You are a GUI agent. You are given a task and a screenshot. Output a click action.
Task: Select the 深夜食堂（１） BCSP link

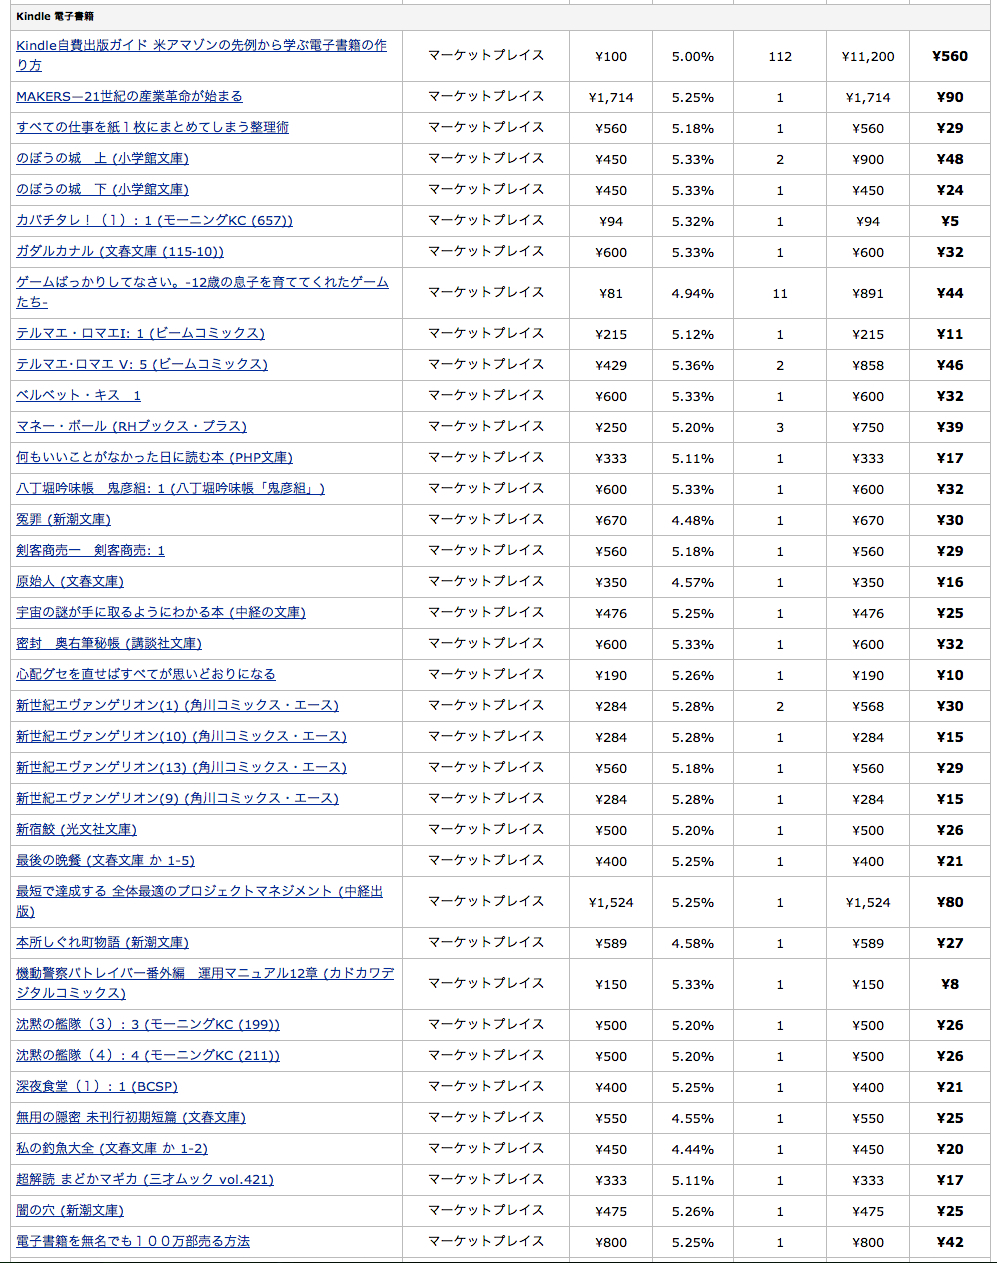pos(97,1087)
